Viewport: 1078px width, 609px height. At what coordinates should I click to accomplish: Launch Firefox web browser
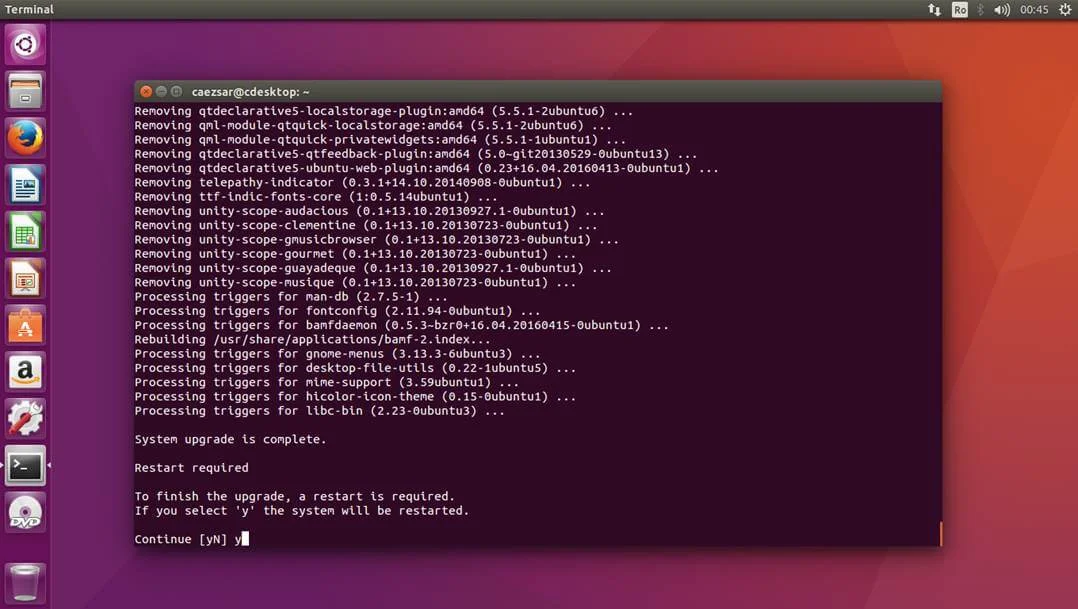(25, 138)
